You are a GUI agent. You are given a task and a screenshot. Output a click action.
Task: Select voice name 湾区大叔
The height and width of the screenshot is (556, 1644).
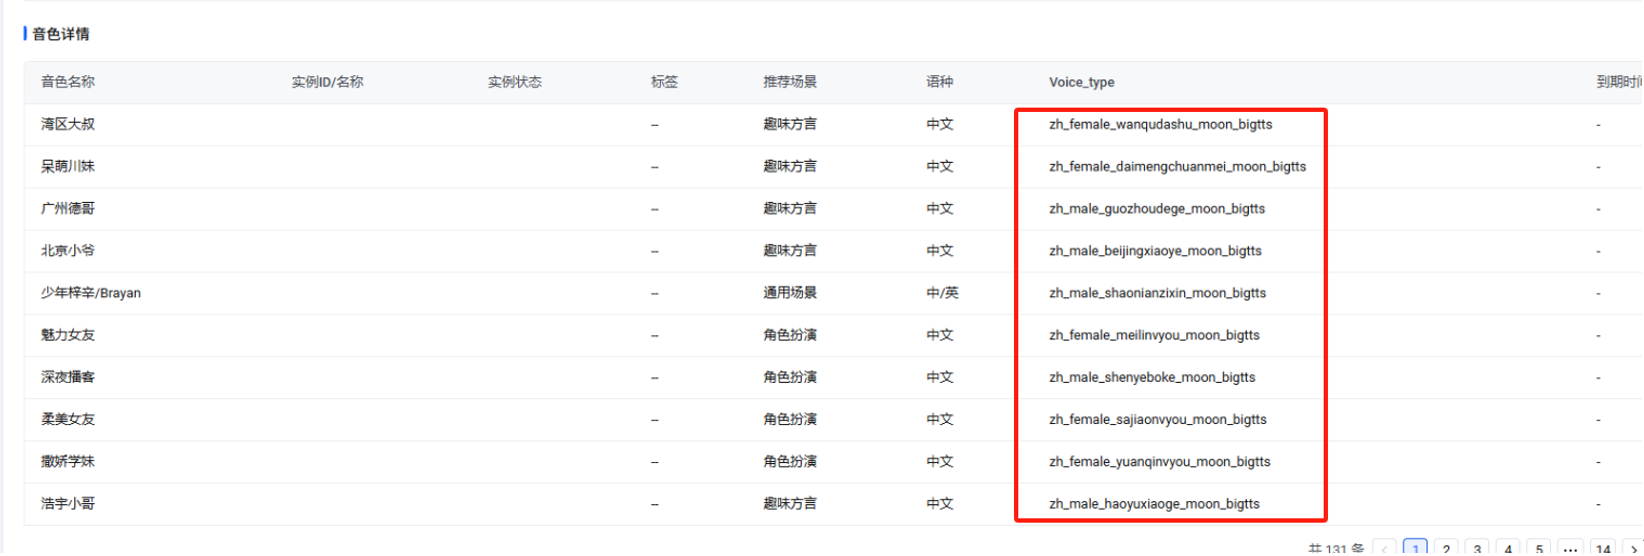(68, 124)
